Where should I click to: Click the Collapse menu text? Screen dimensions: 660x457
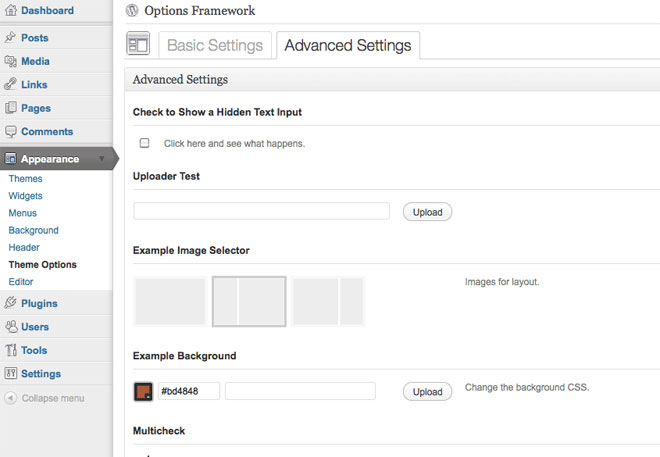(x=53, y=398)
